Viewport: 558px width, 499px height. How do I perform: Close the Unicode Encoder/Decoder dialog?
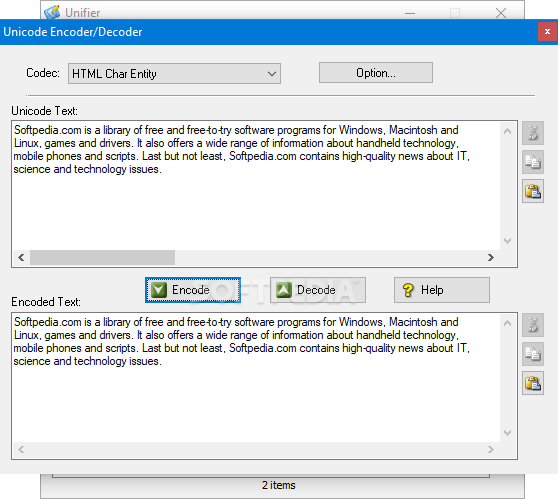tap(547, 32)
